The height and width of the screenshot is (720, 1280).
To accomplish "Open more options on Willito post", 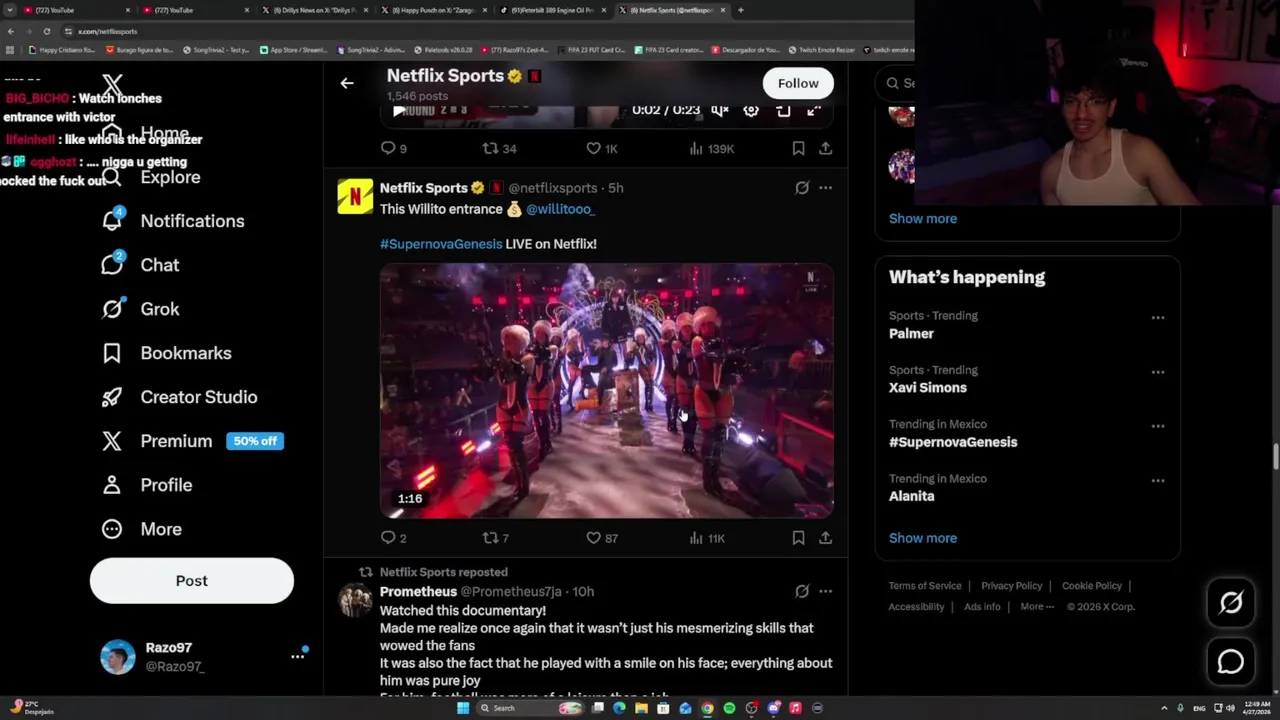I will (x=825, y=188).
